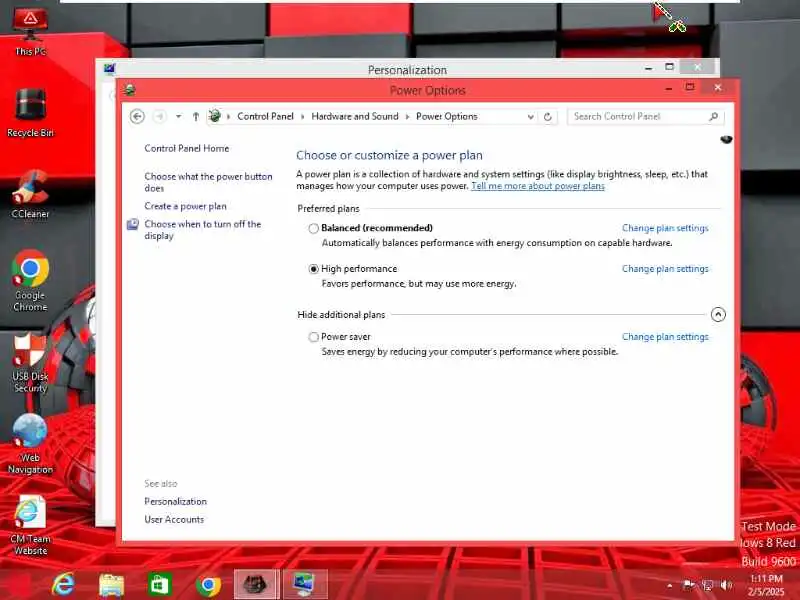The width and height of the screenshot is (800, 600).
Task: Expand the arrow after Hardware and Sound
Action: point(407,117)
